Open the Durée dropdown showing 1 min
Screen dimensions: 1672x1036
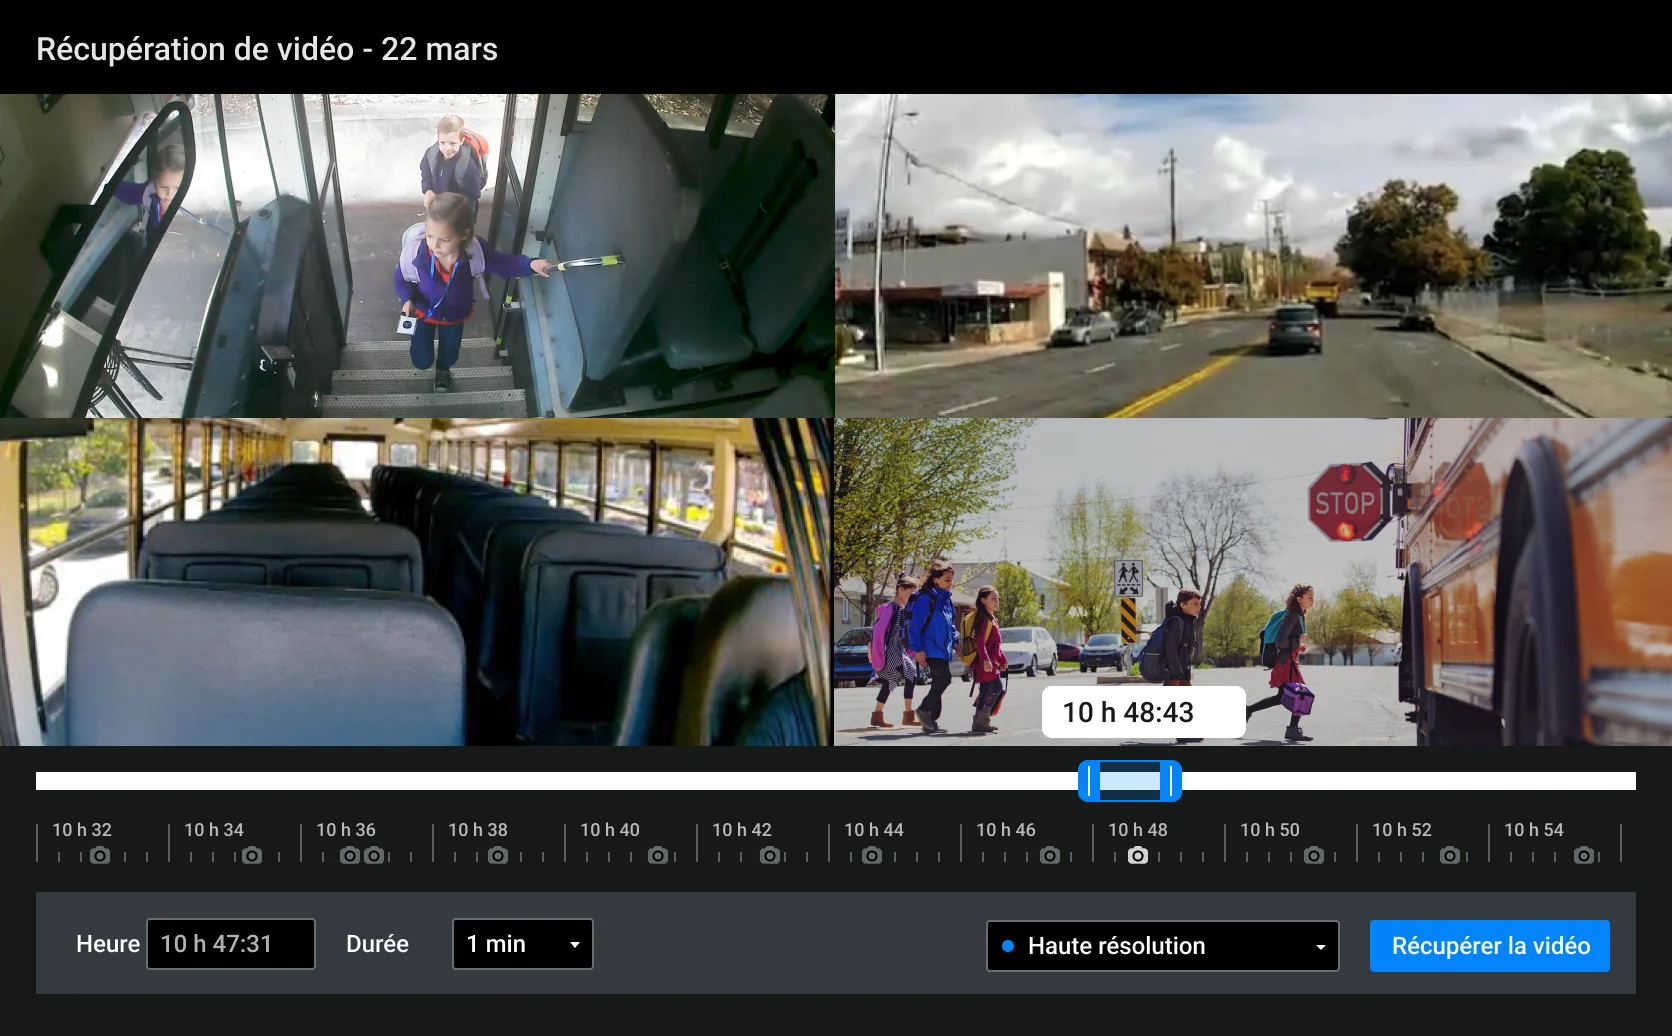click(x=521, y=943)
